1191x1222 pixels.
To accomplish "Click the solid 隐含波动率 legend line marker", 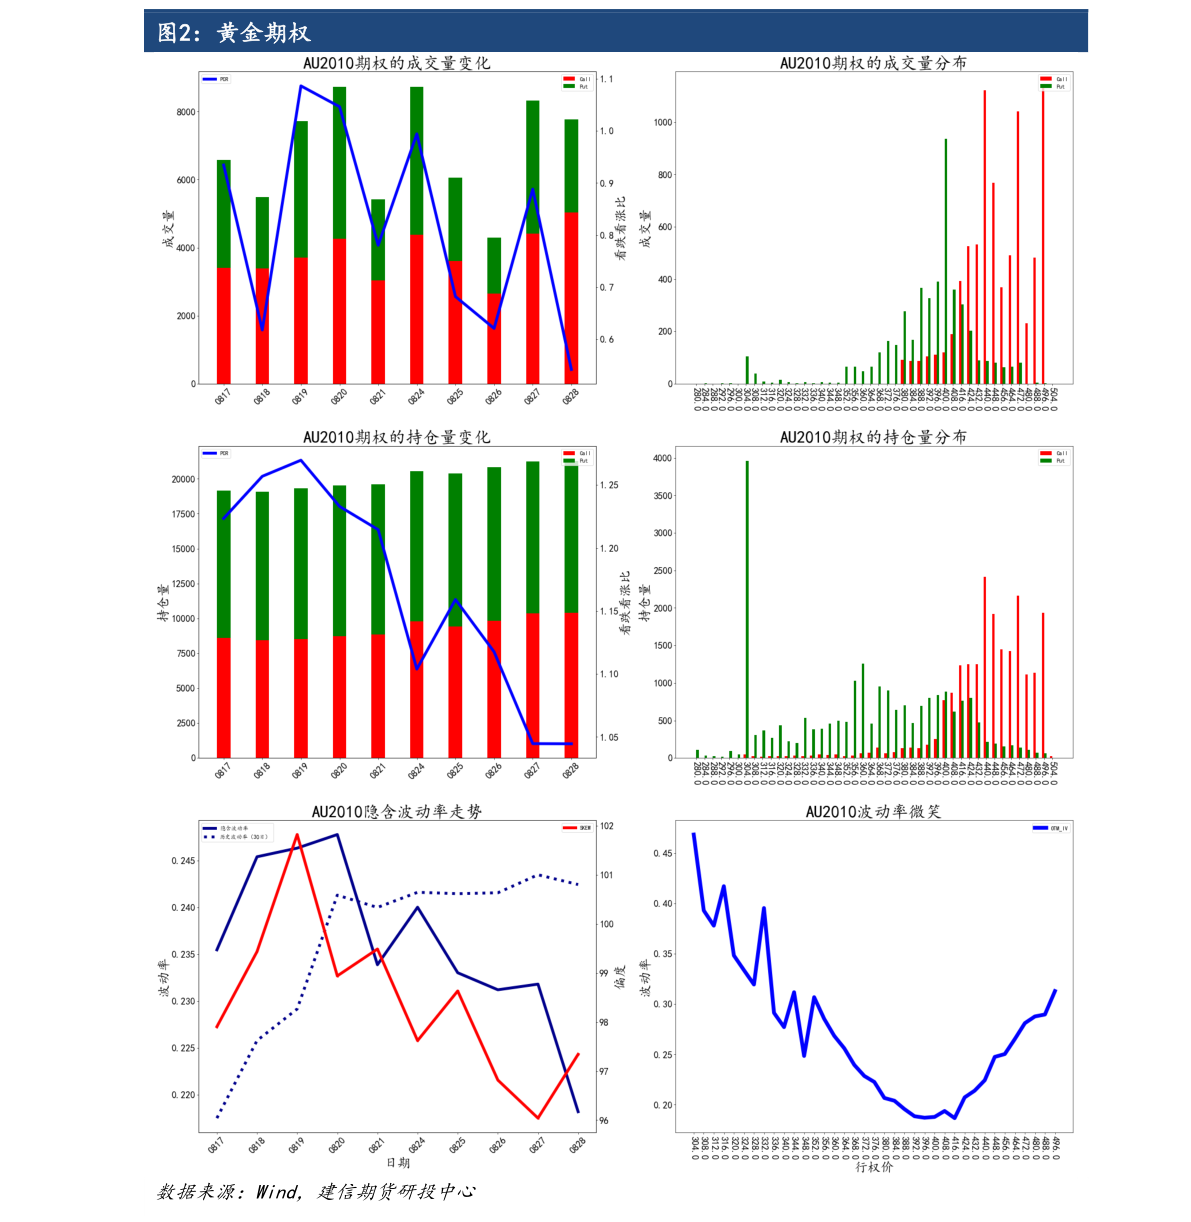I will (210, 828).
